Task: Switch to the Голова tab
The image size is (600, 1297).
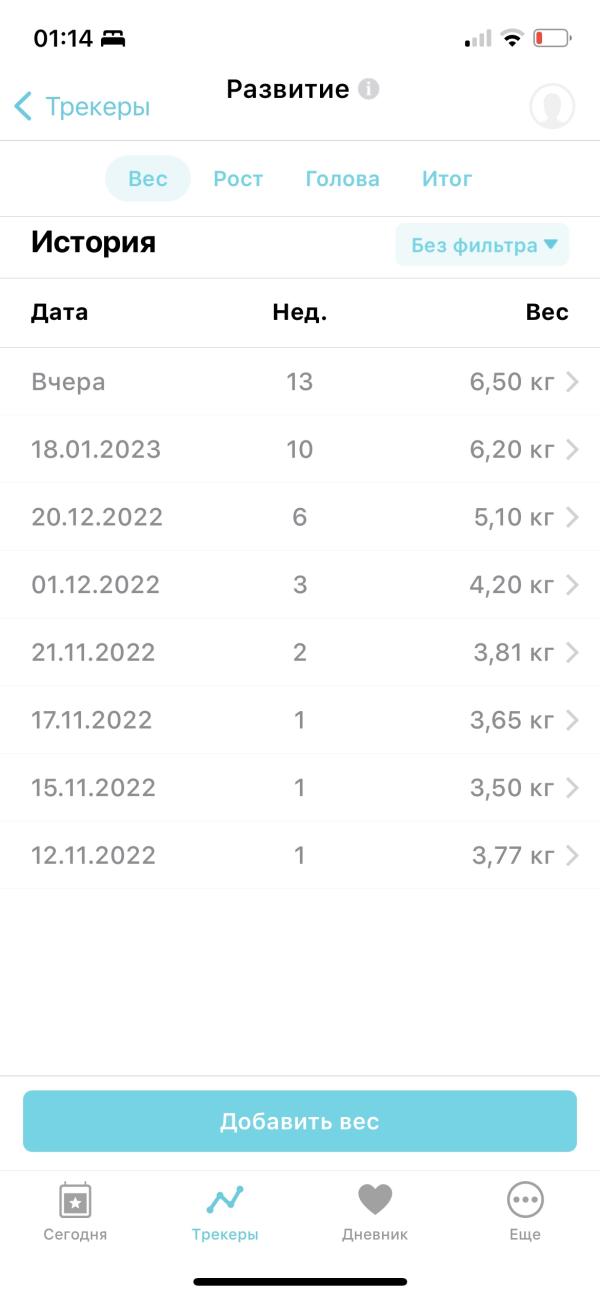Action: tap(342, 179)
